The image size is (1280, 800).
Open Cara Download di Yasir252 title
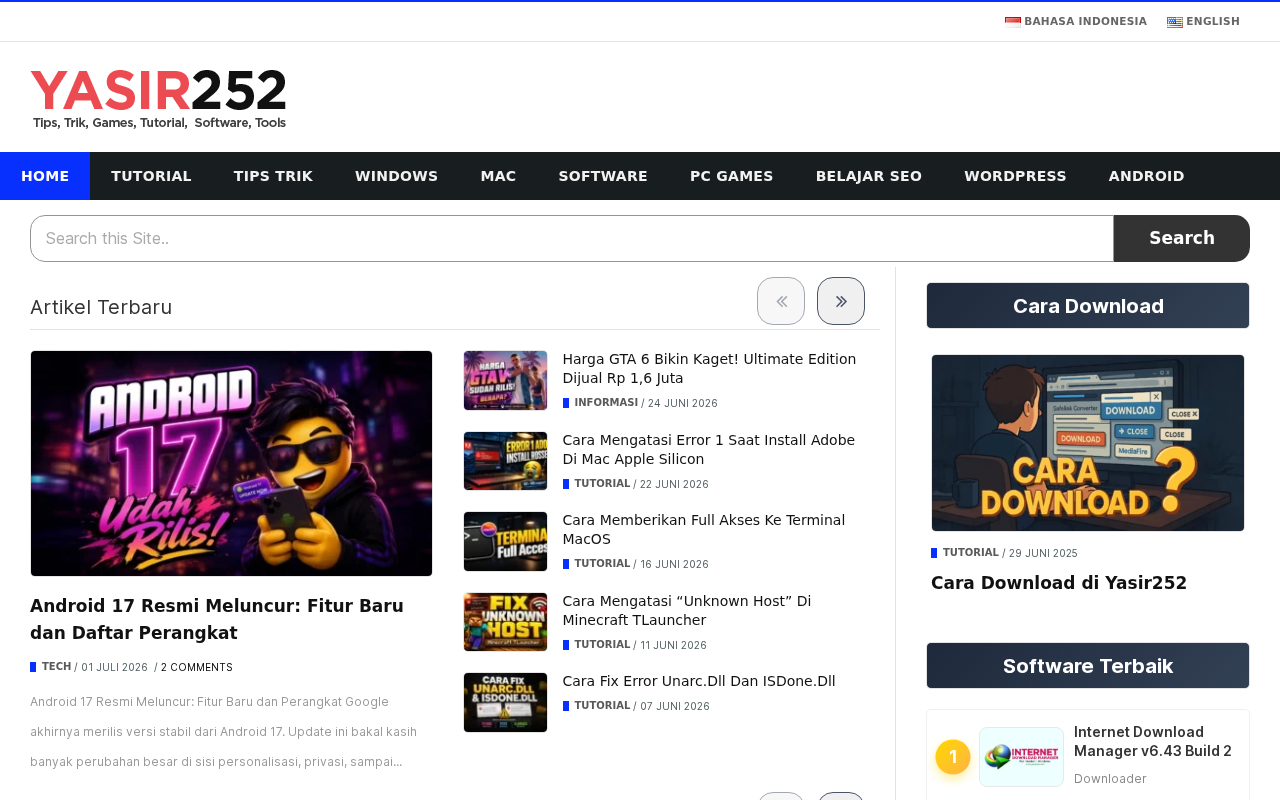[x=1059, y=583]
